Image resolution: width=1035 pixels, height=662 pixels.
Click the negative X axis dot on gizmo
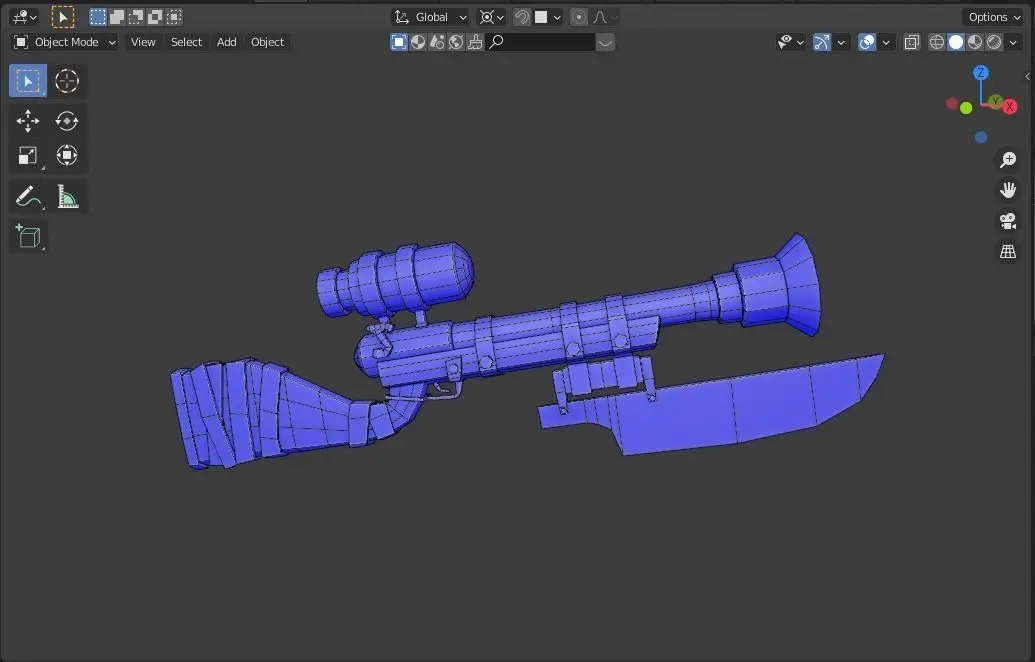952,103
